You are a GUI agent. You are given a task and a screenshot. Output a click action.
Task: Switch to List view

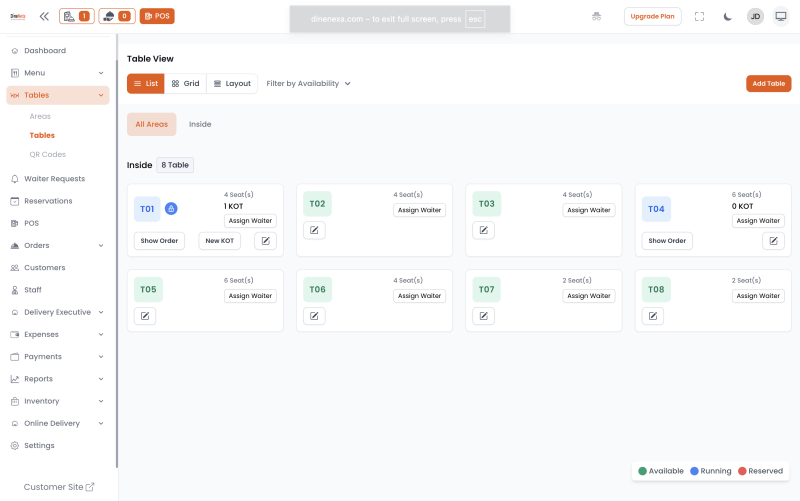coord(146,84)
